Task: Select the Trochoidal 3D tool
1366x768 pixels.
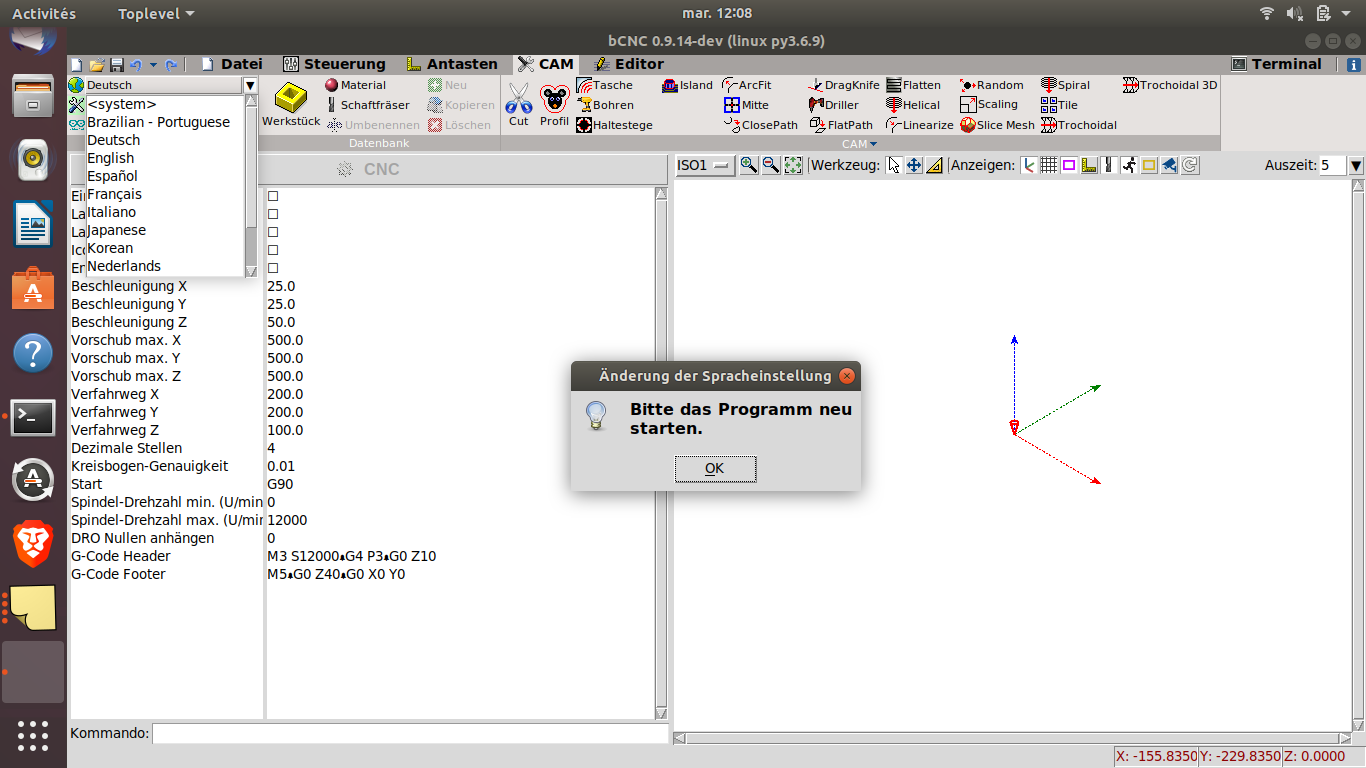Action: click(x=1170, y=85)
